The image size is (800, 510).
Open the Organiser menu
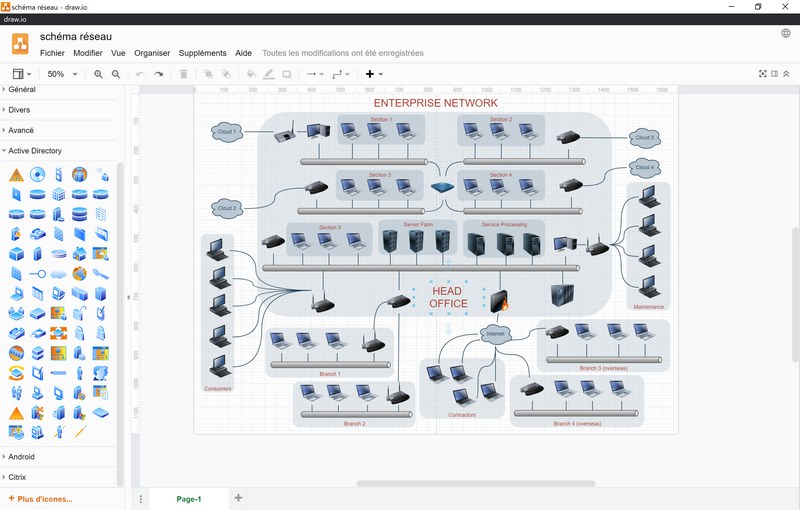click(x=152, y=53)
